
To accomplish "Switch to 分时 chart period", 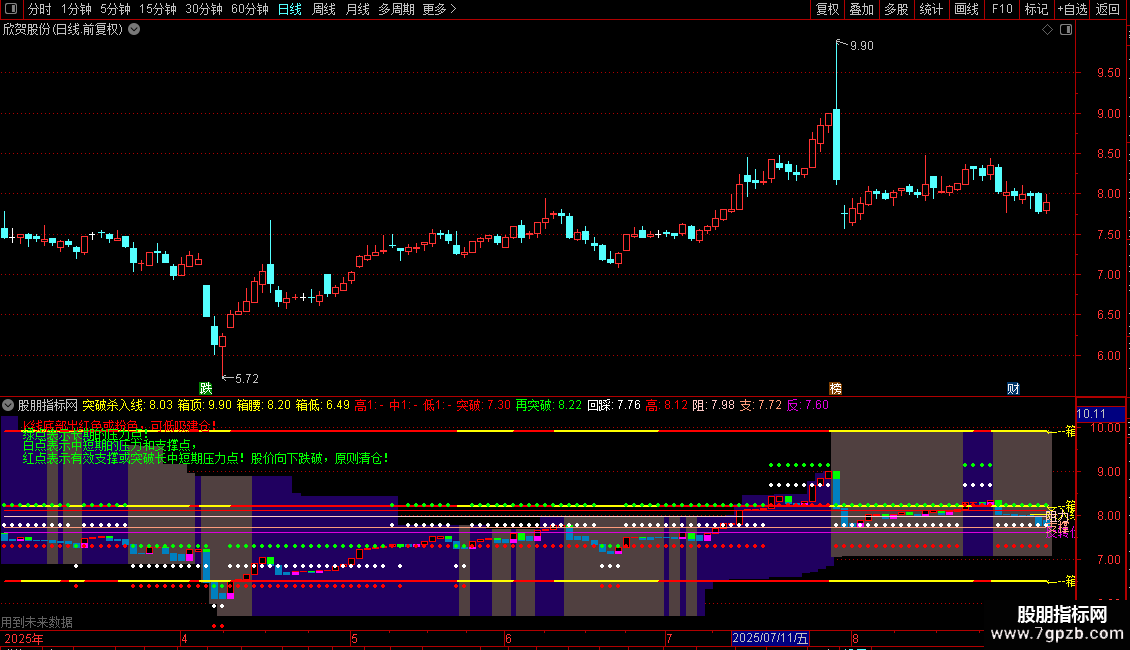I will point(40,9).
